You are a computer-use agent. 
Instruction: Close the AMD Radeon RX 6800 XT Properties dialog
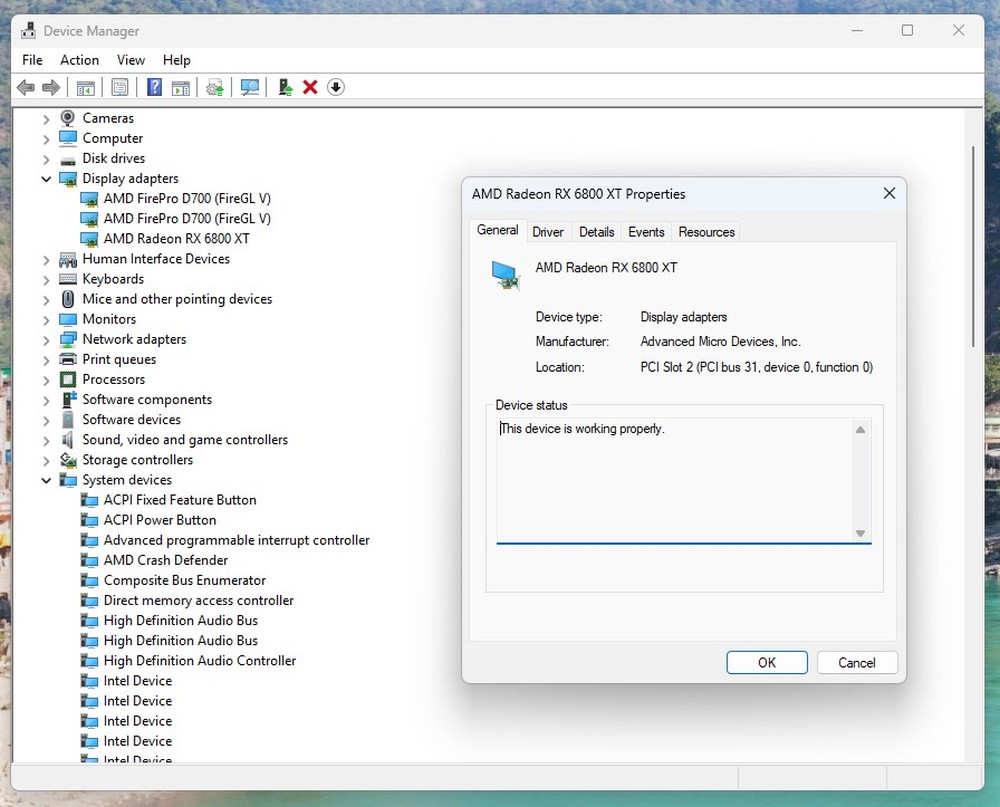coord(889,193)
